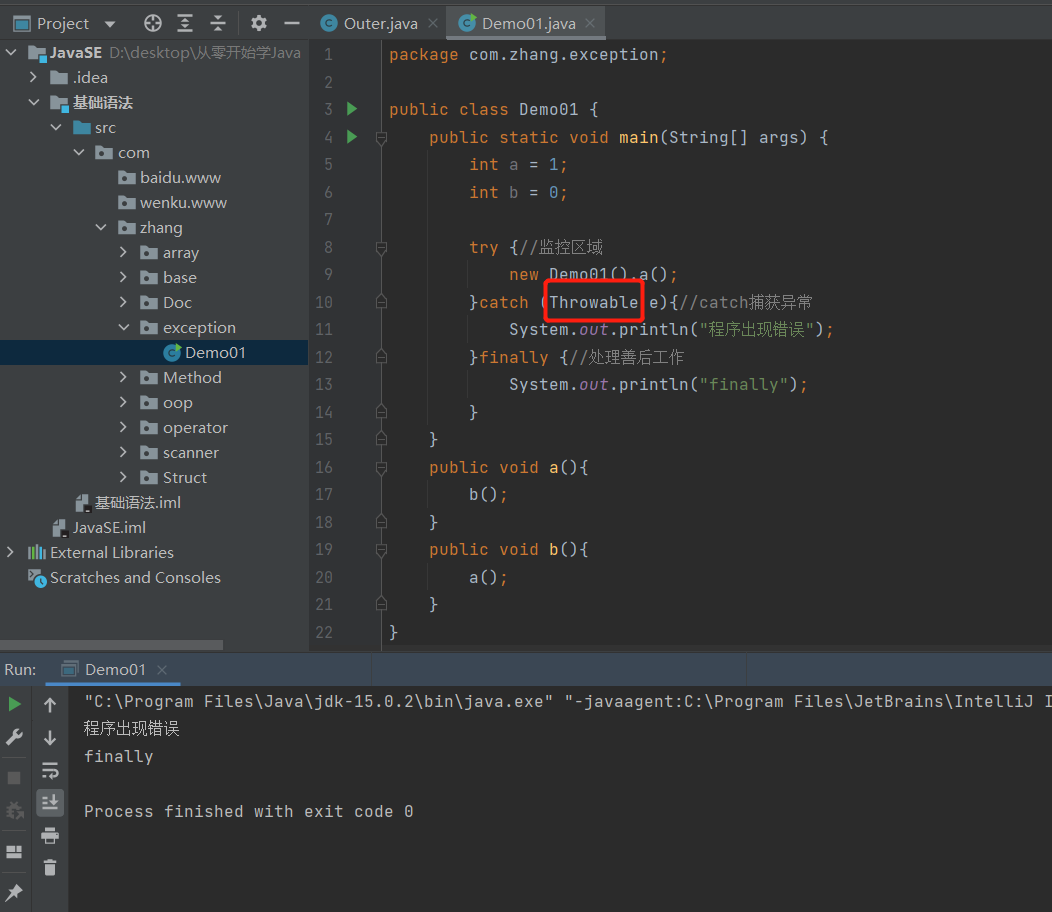Viewport: 1052px width, 912px height.
Task: Expand the Struct package
Action: coord(123,477)
